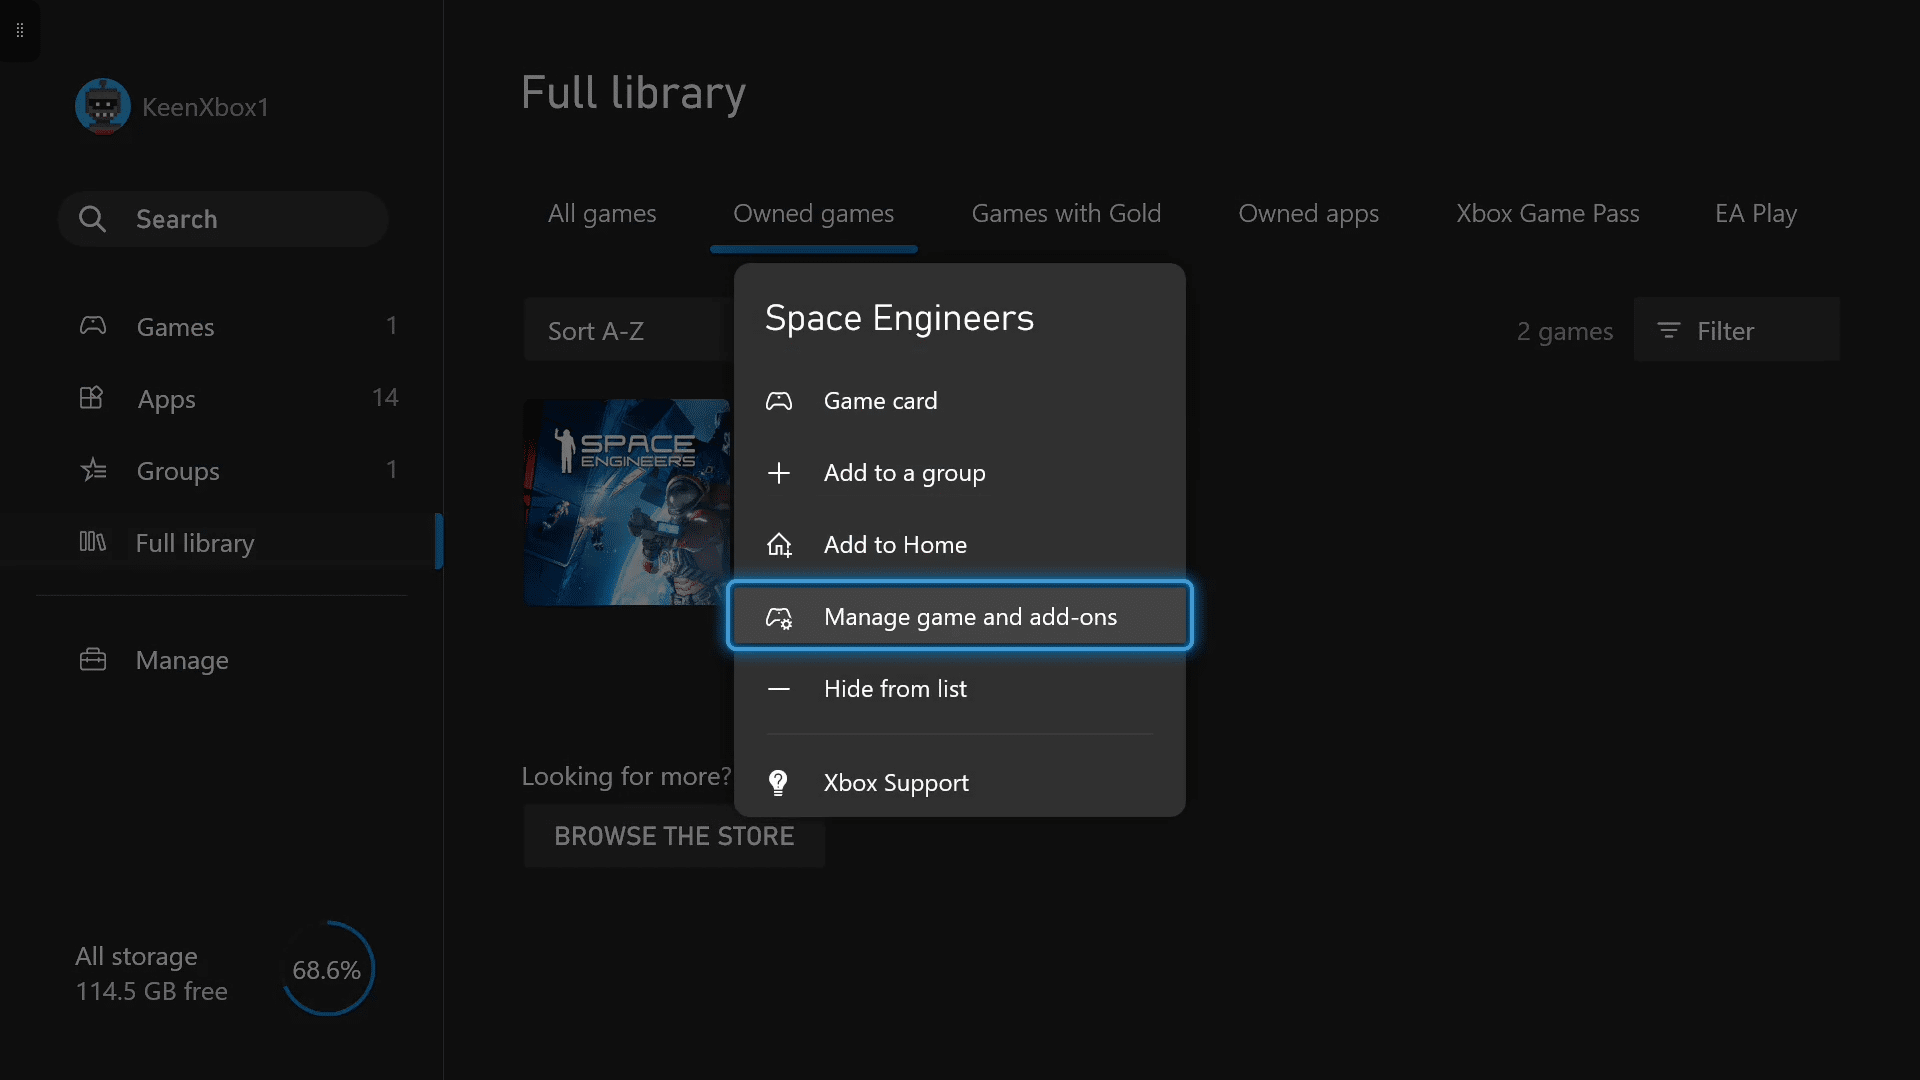The image size is (1920, 1080).
Task: Click the Filter lines icon
Action: tap(1668, 330)
